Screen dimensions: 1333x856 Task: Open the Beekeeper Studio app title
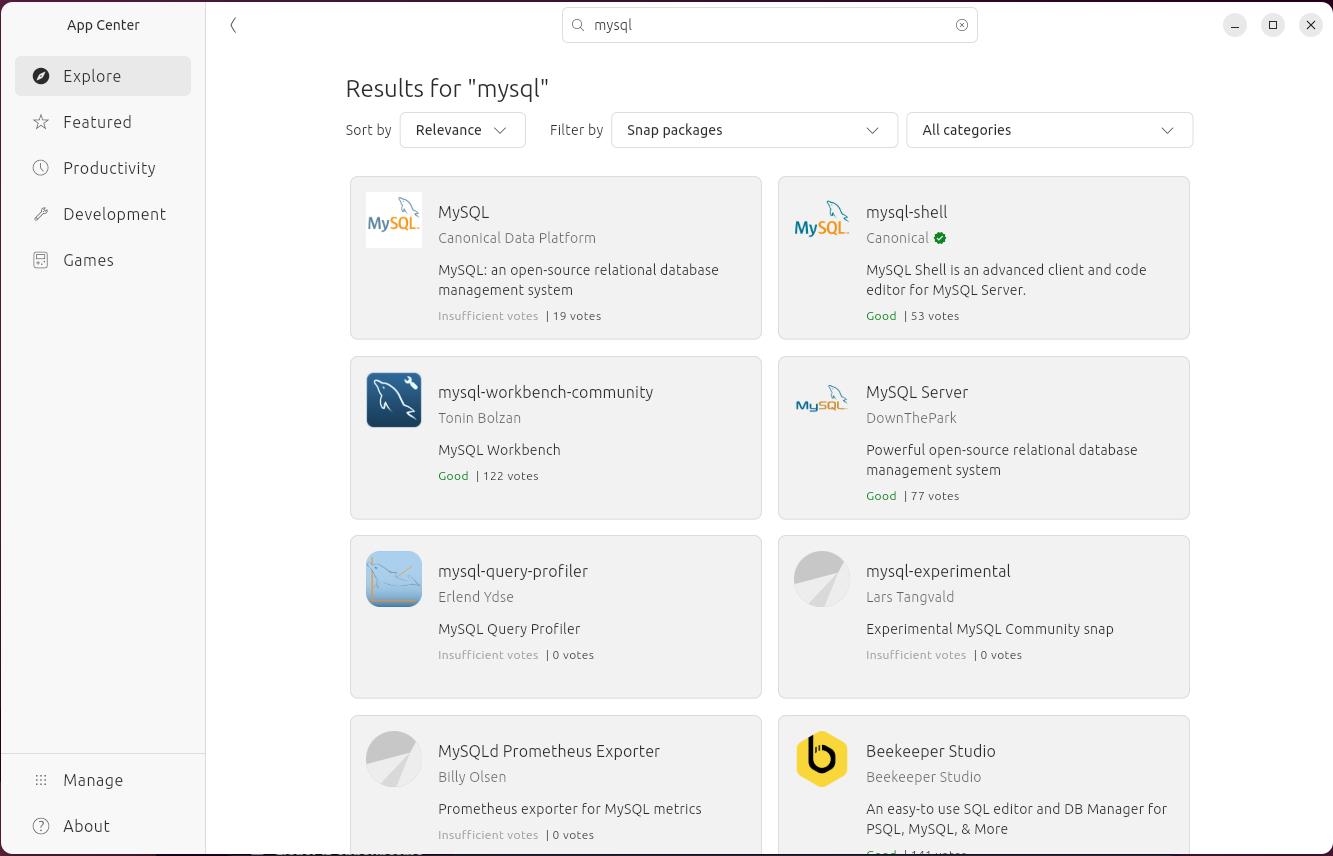point(931,751)
